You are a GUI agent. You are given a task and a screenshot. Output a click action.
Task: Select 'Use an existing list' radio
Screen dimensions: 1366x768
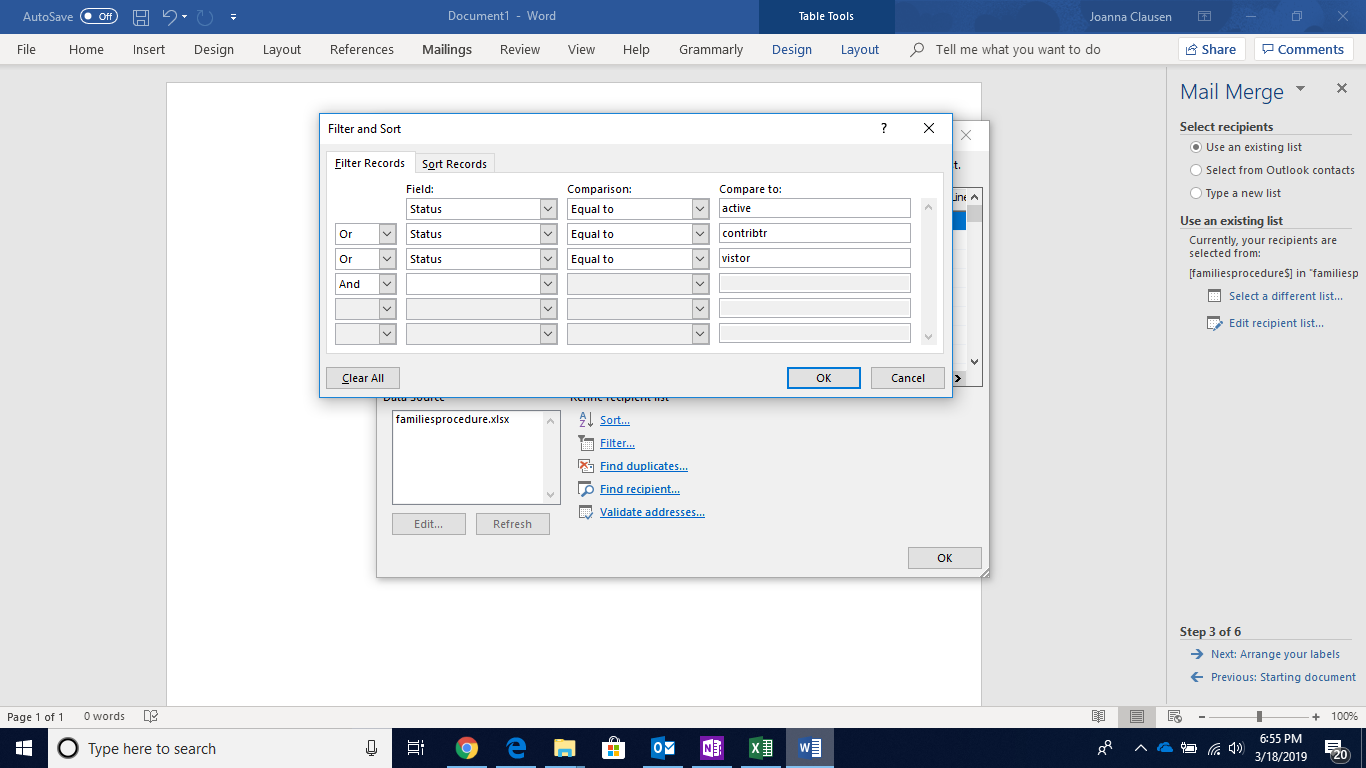(1196, 147)
